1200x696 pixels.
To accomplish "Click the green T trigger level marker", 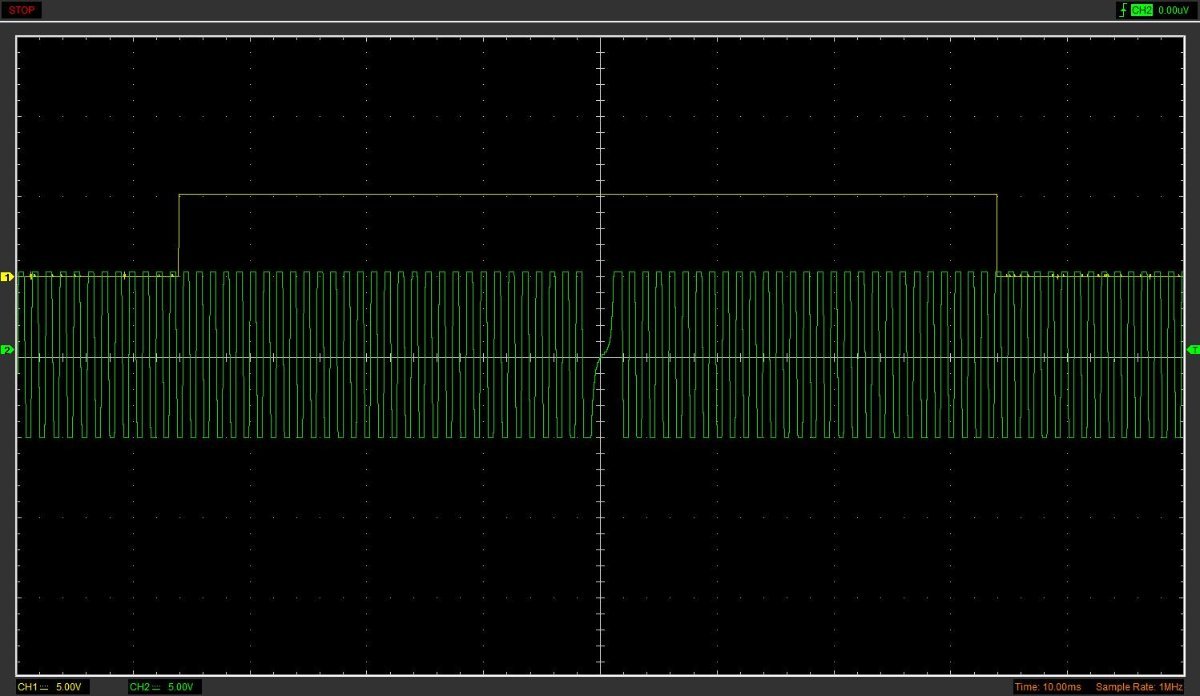I will pos(1193,349).
